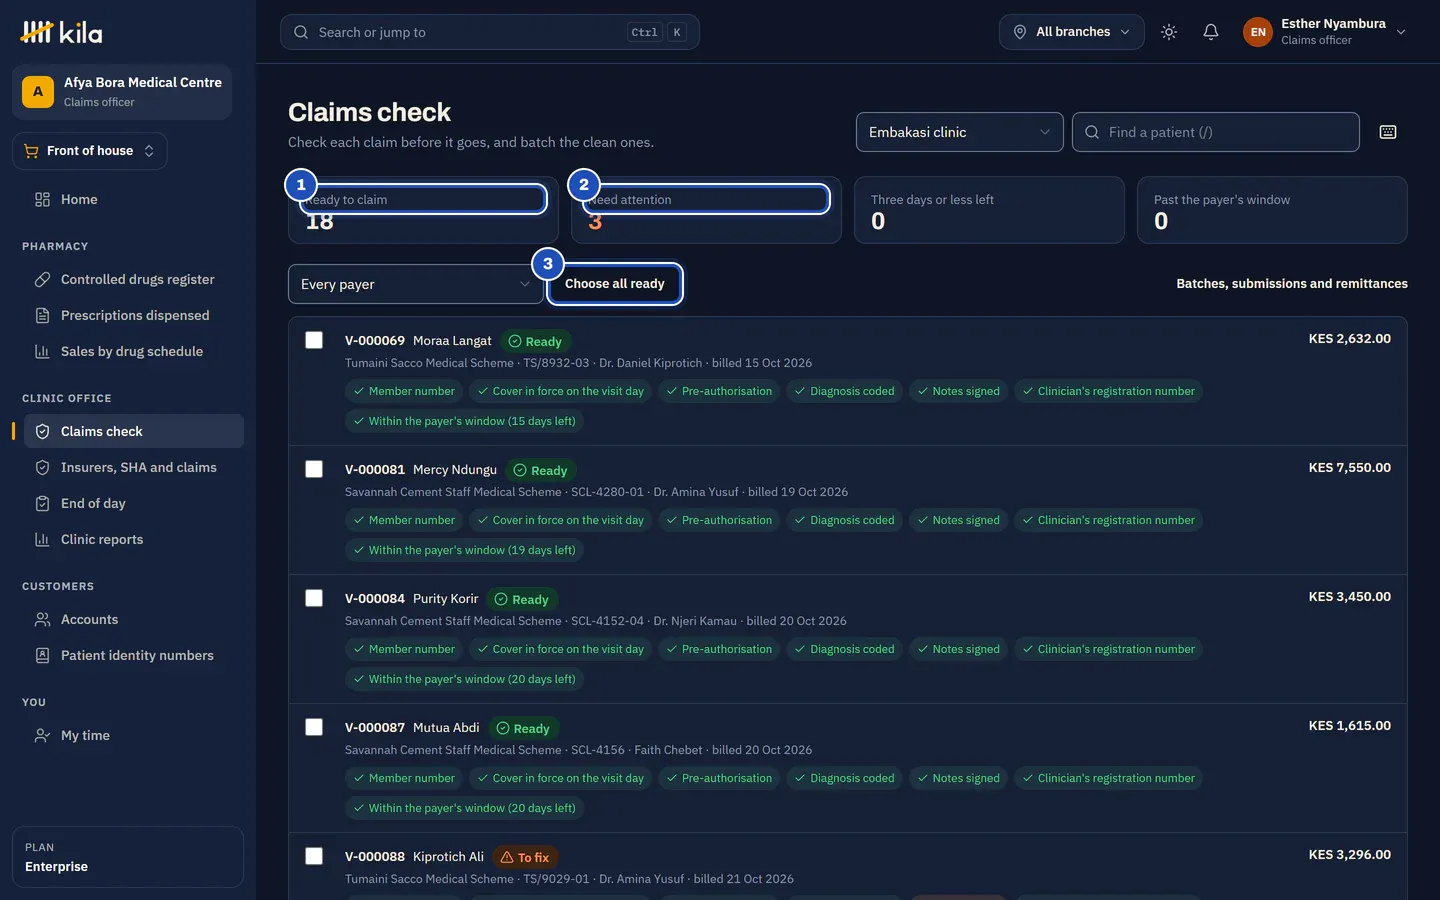Open the Every payer filter dropdown
Screen dimensions: 1440x900
[x=416, y=284]
